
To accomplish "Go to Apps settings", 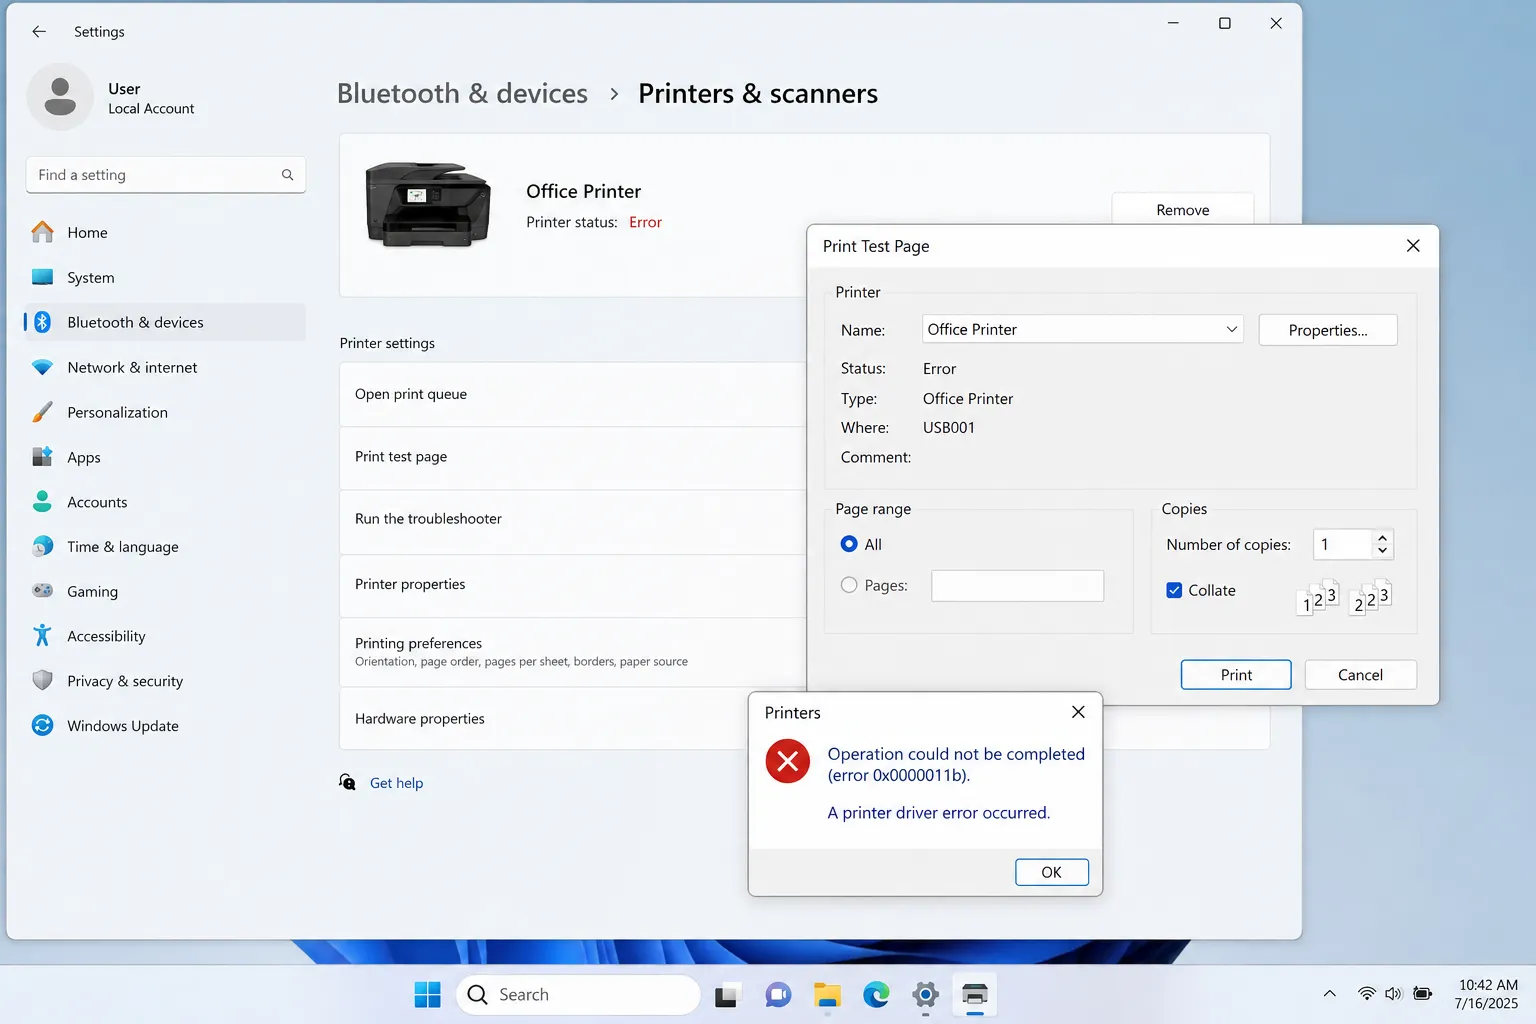I will click(x=165, y=457).
